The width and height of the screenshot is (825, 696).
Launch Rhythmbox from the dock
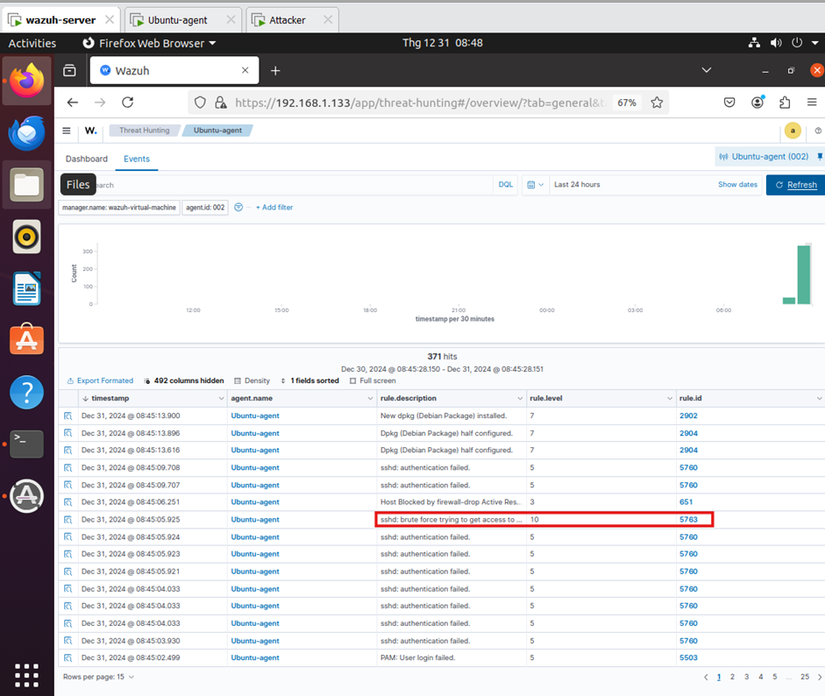27,237
